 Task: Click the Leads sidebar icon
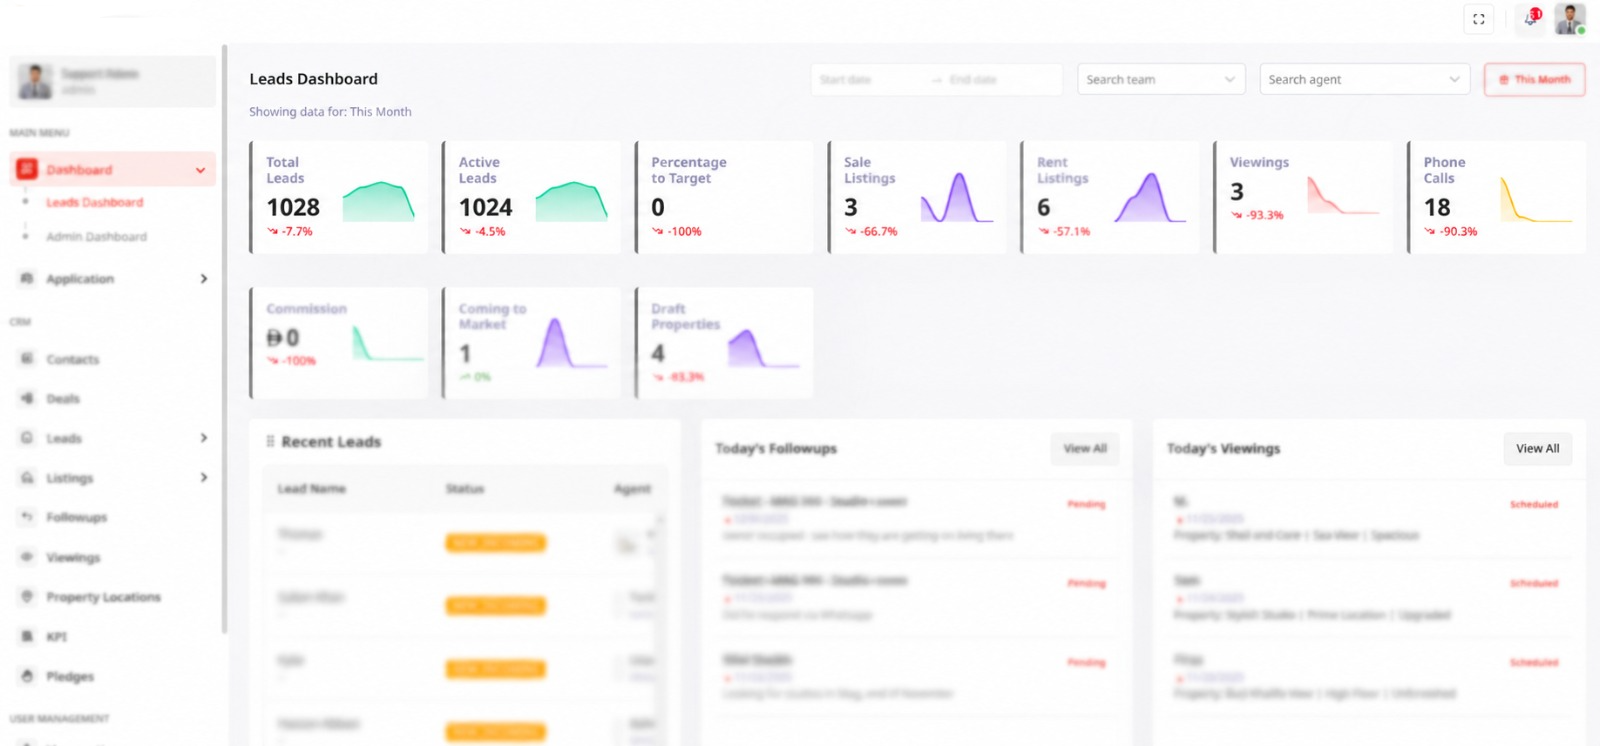(27, 438)
